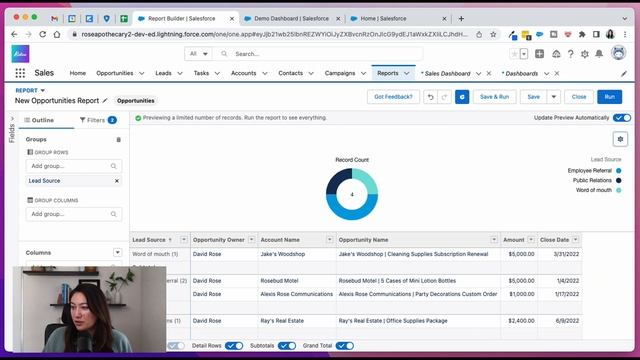The width and height of the screenshot is (640, 360).
Task: Open Columns section dropdown menu
Action: tap(118, 253)
